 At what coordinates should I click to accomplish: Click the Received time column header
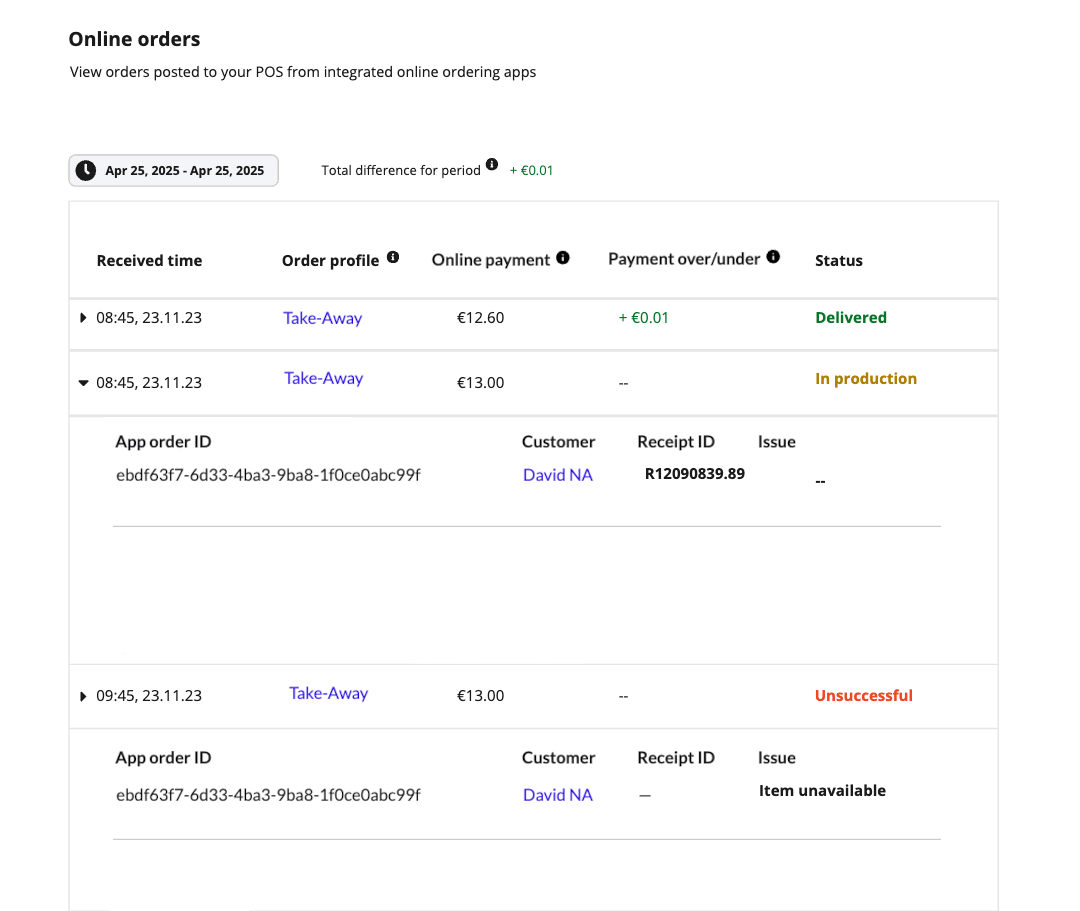149,260
